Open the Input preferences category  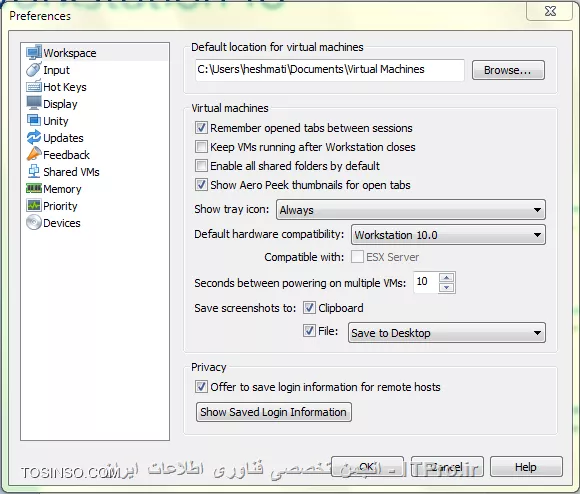(57, 70)
